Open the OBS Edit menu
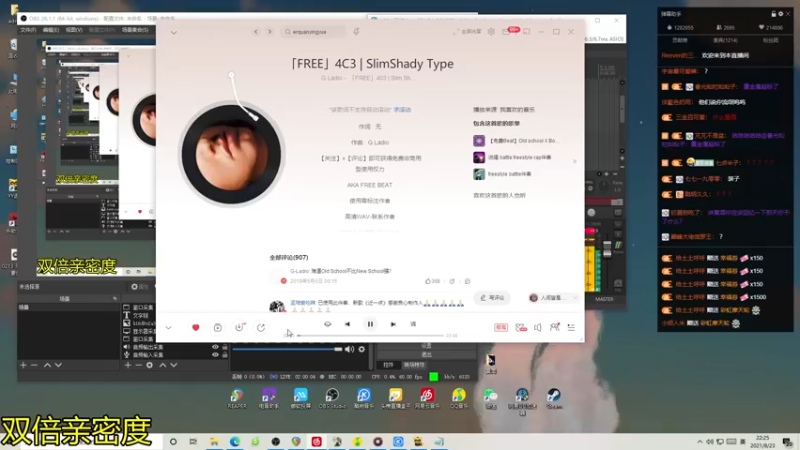800x450 pixels. coord(50,30)
